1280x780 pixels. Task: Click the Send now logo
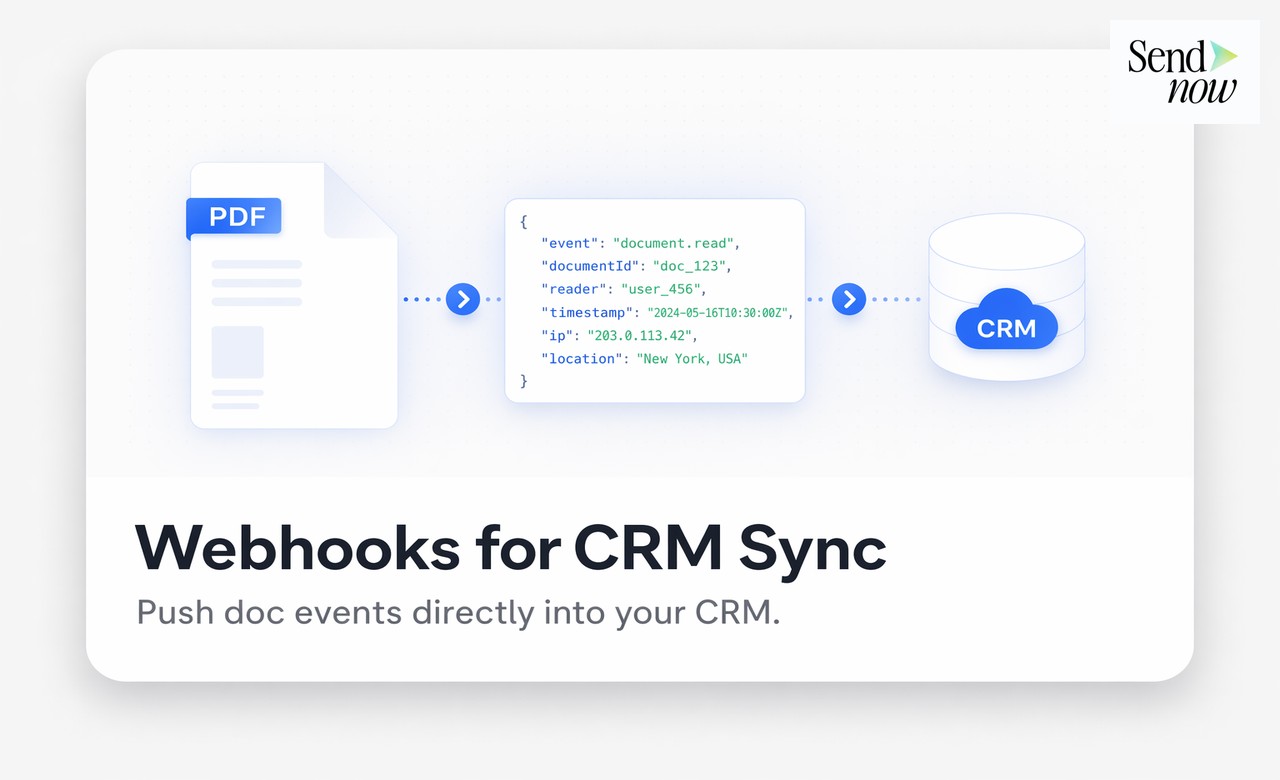pyautogui.click(x=1184, y=70)
